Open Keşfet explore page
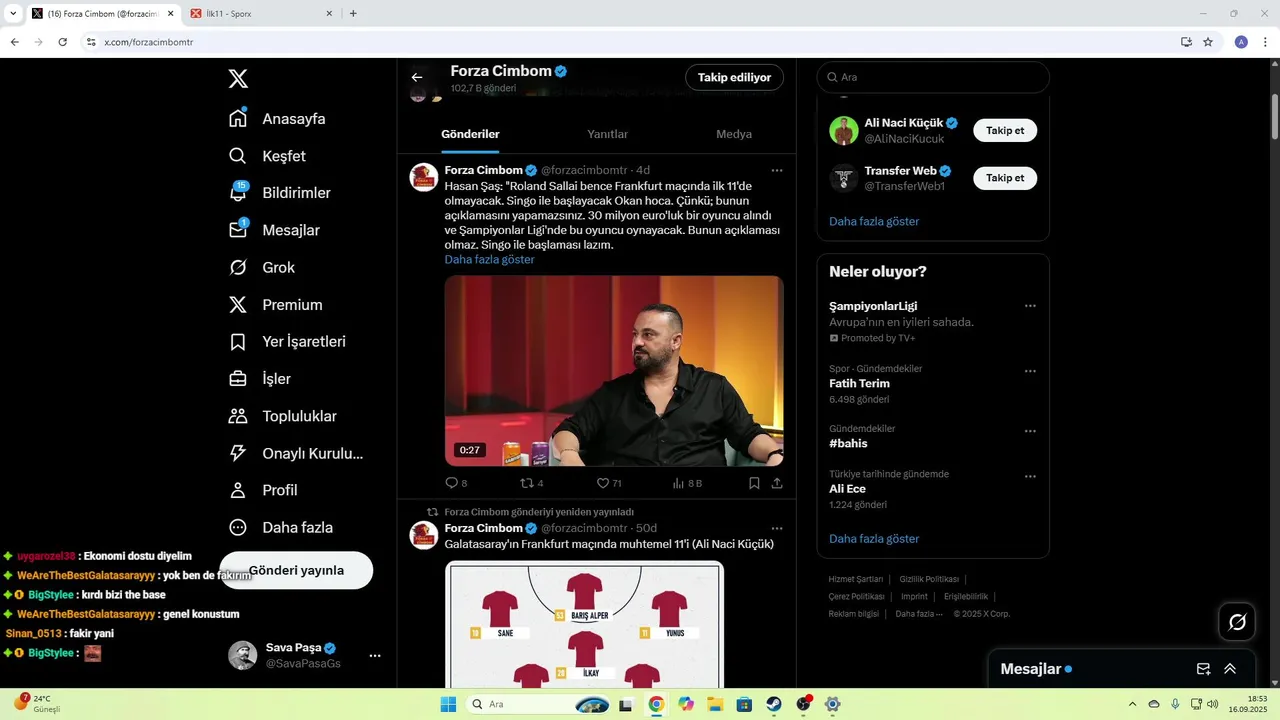1280x720 pixels. (268, 156)
